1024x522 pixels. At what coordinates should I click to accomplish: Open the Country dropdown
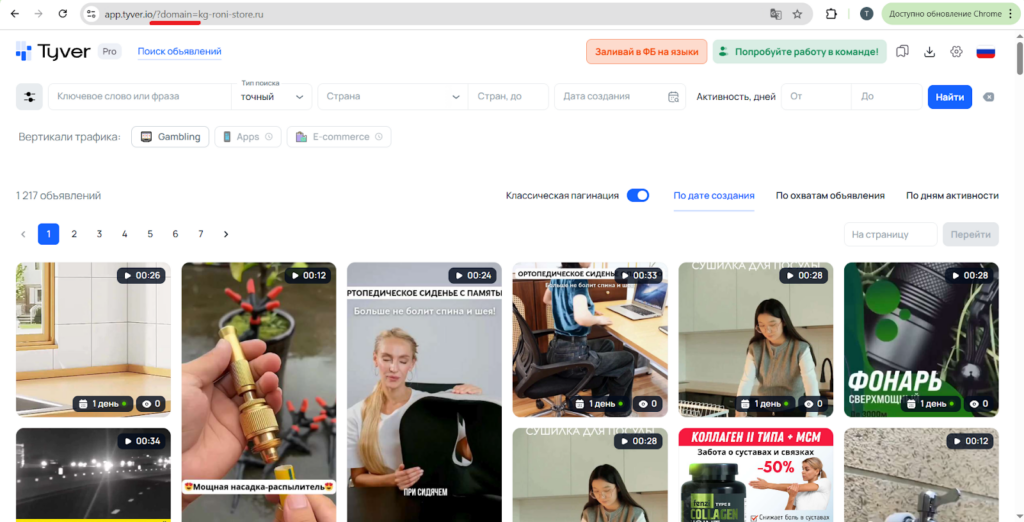pyautogui.click(x=392, y=97)
